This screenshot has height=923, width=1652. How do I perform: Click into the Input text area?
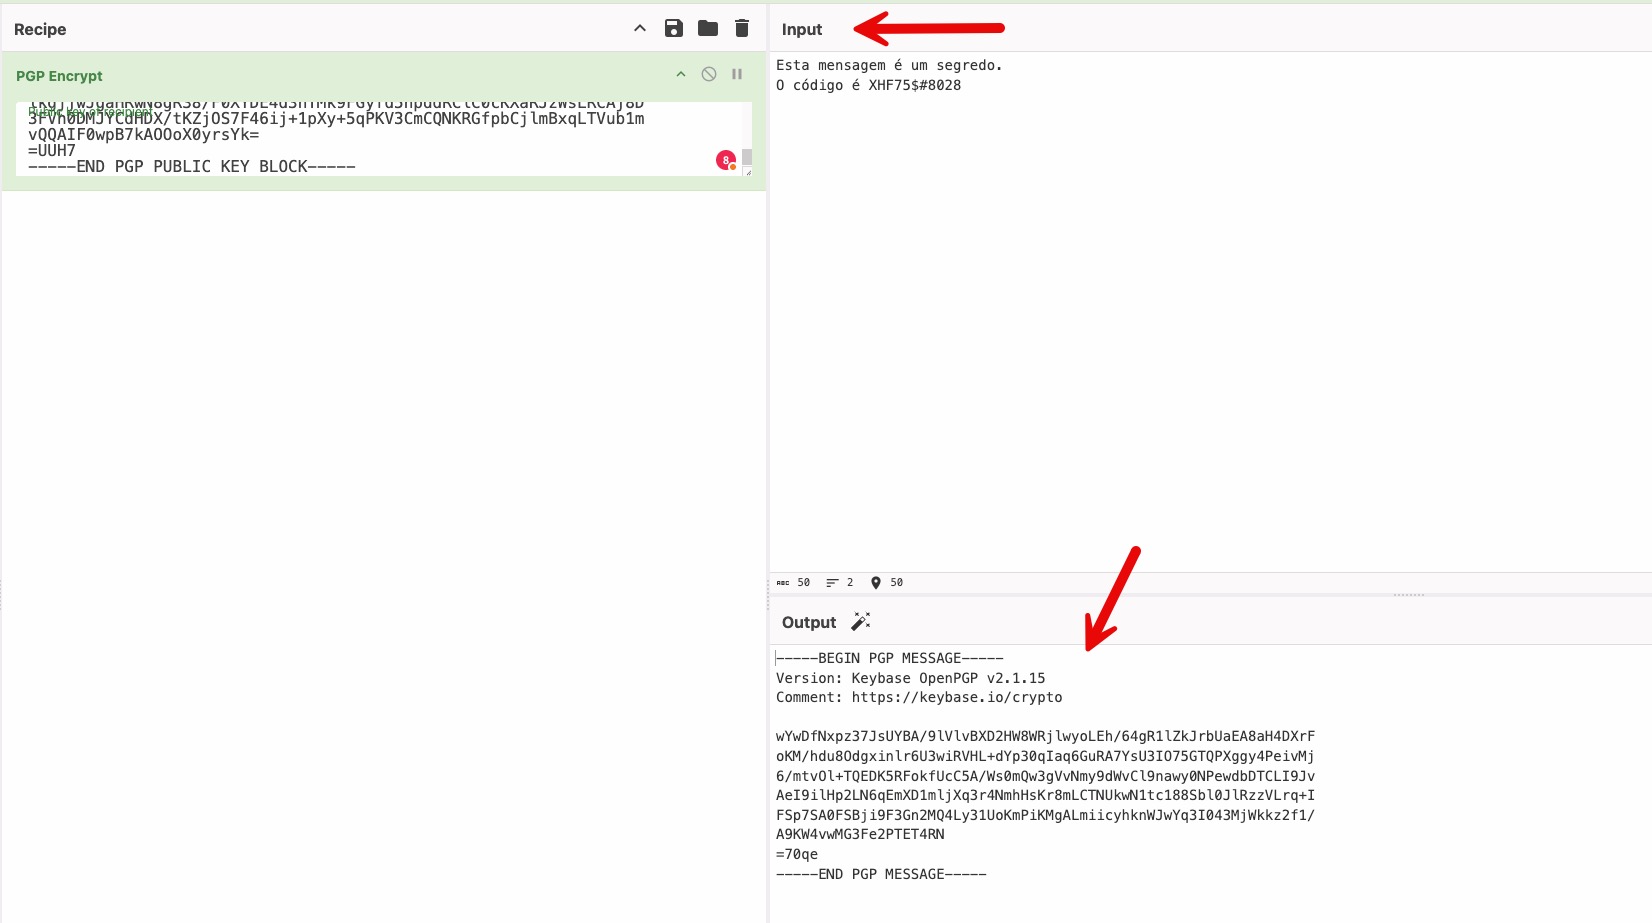click(x=1200, y=300)
